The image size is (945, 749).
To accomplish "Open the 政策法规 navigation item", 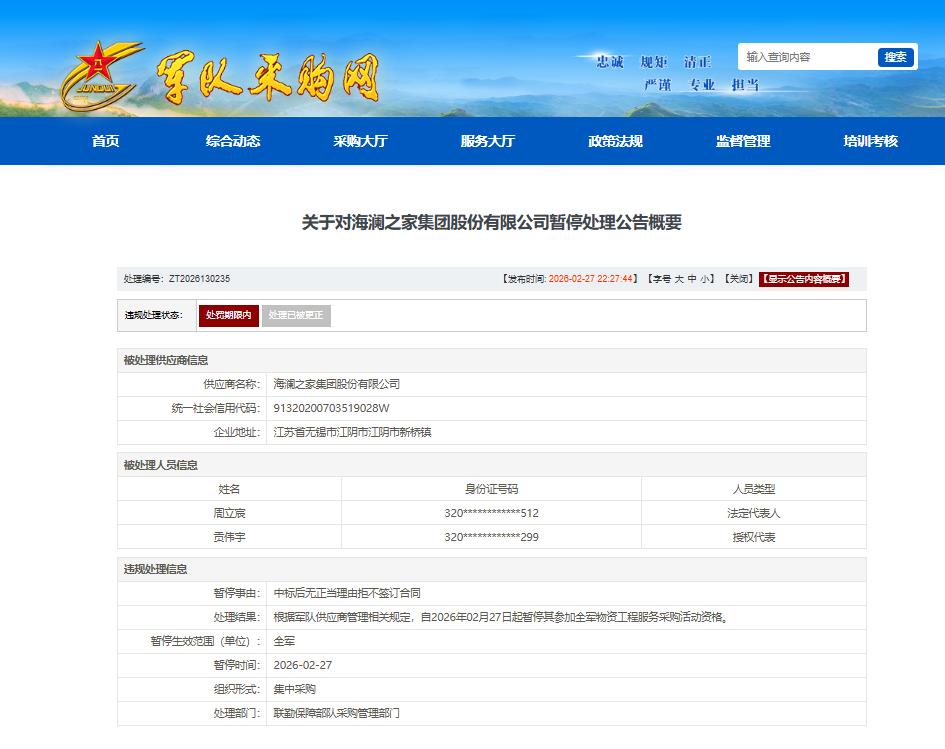I will [x=615, y=141].
